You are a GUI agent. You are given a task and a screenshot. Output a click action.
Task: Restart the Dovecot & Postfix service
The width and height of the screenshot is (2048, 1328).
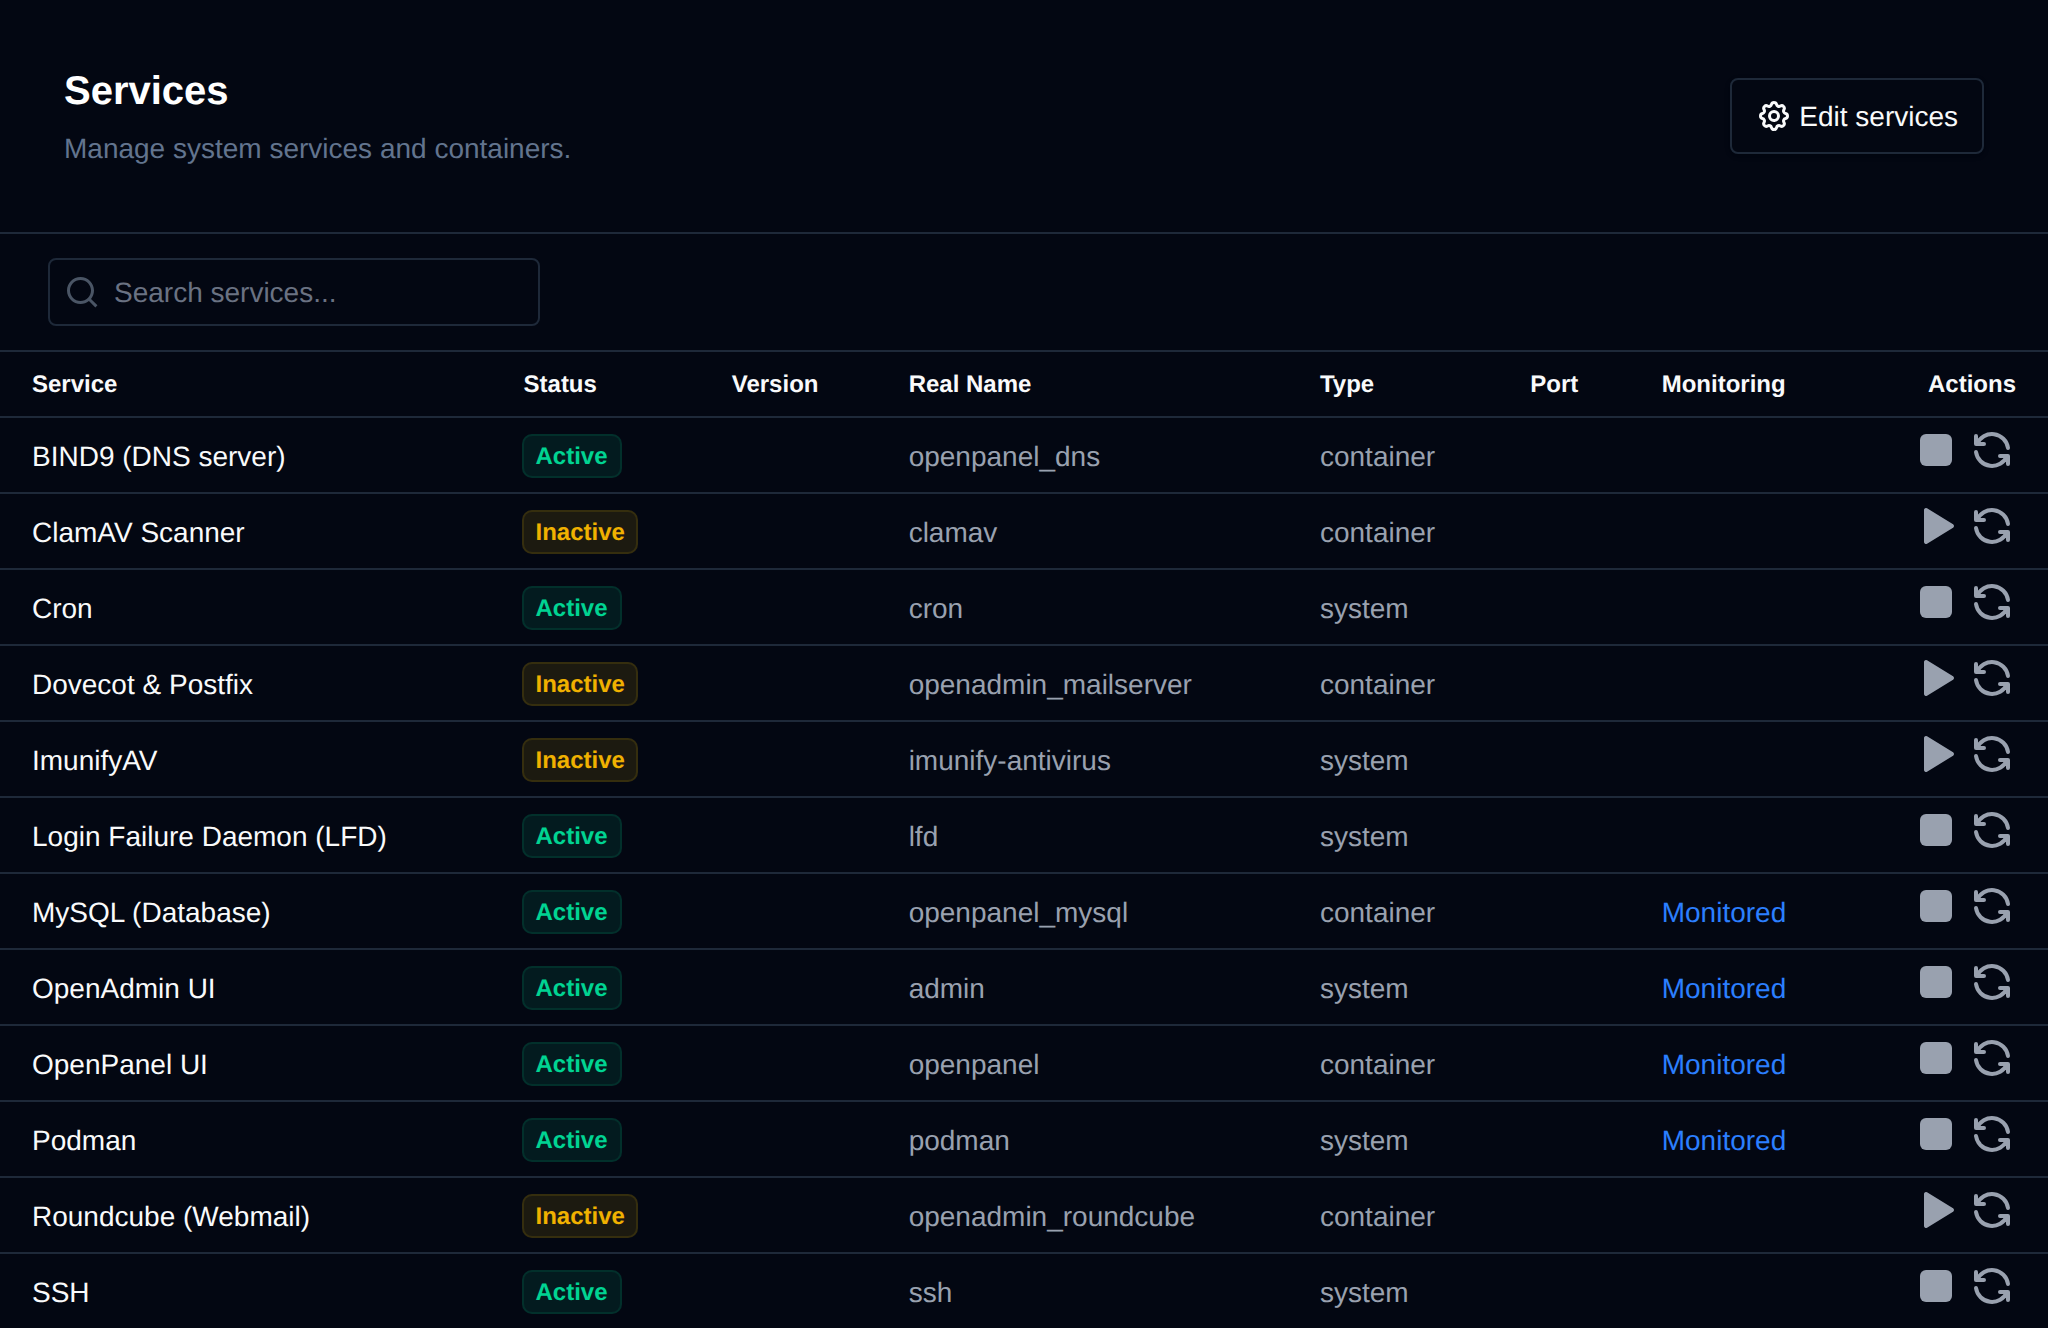pyautogui.click(x=1991, y=678)
